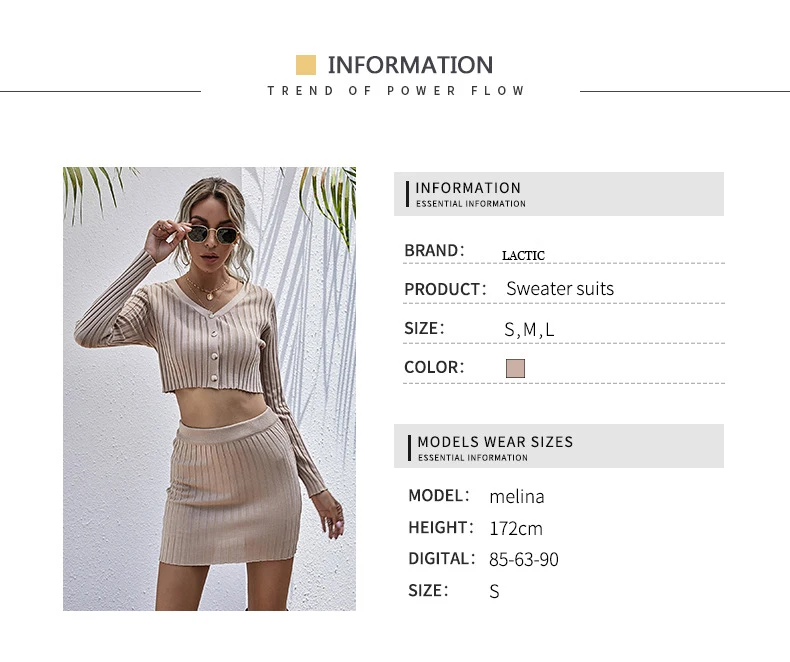Click the Sweater suits product text
790x662 pixels.
point(560,289)
